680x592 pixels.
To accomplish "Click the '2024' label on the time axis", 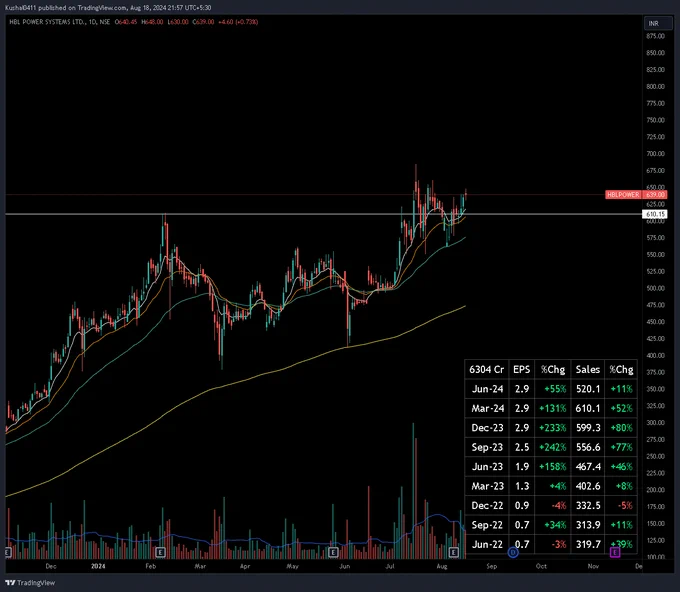I will tap(98, 566).
